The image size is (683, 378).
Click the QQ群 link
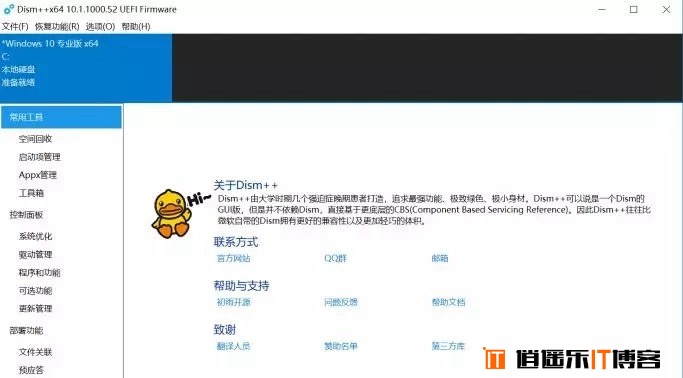click(x=335, y=258)
